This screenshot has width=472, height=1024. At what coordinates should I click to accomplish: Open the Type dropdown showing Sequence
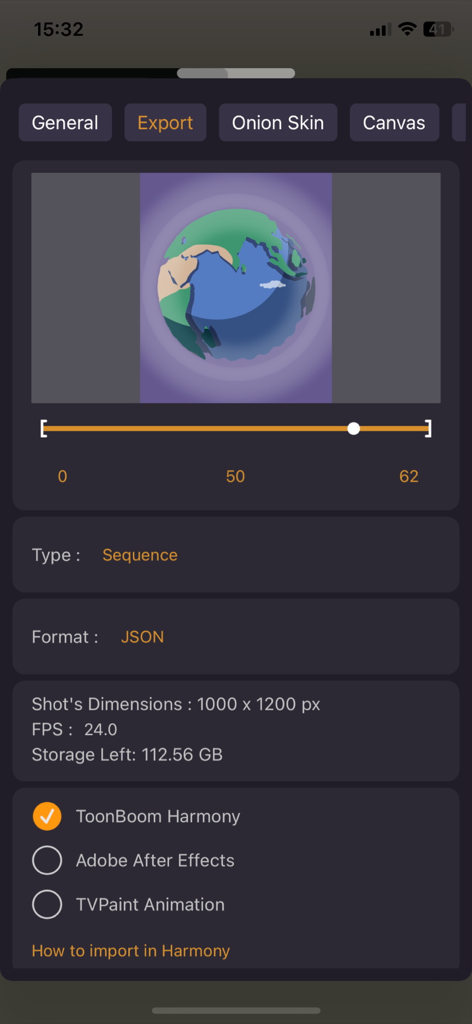tap(140, 555)
